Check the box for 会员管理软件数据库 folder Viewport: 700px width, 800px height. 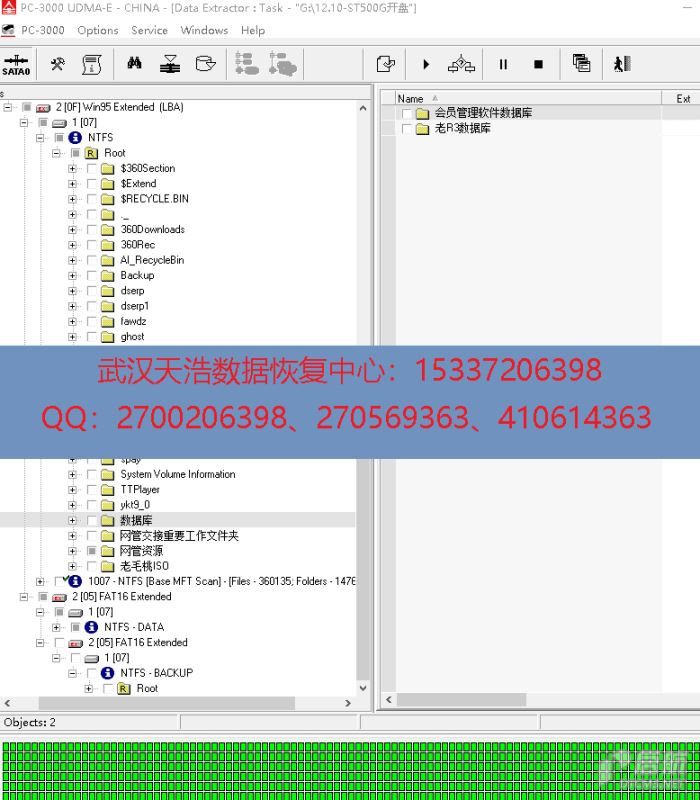tap(407, 113)
